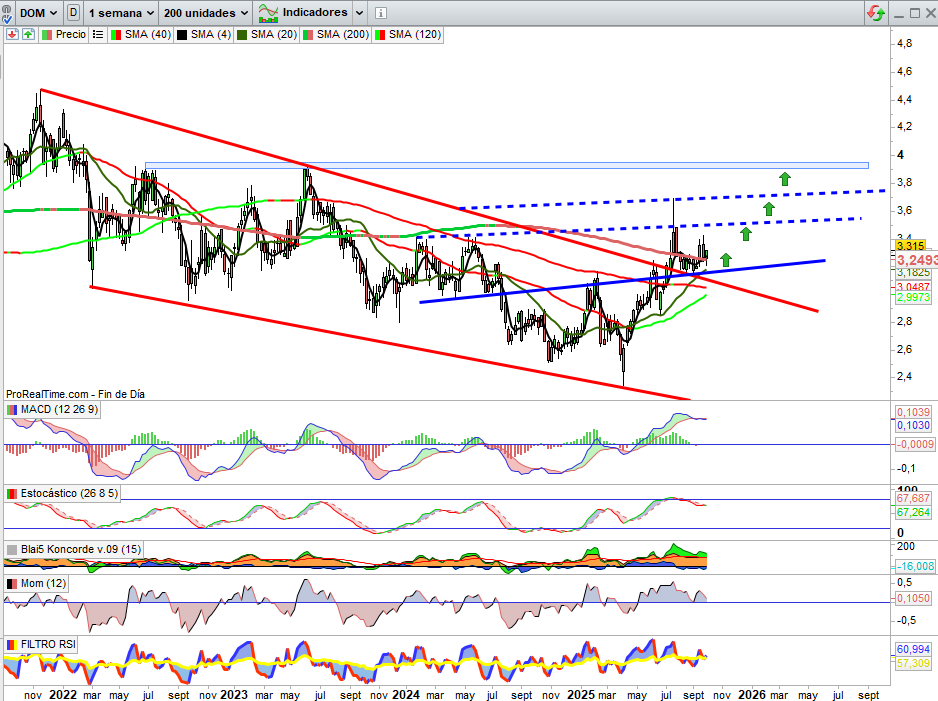Click the SMA (20) dark green color swatch

click(241, 34)
